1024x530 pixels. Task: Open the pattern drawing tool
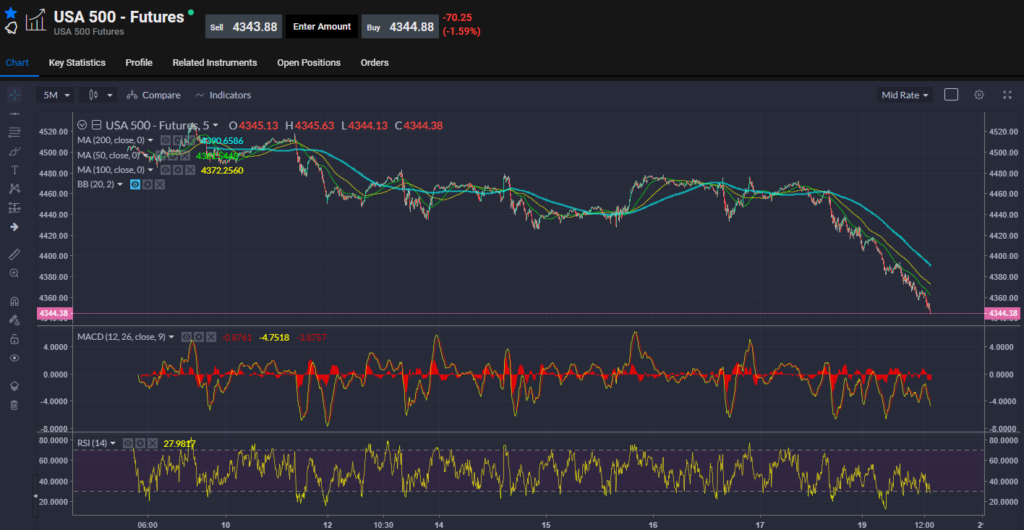14,189
